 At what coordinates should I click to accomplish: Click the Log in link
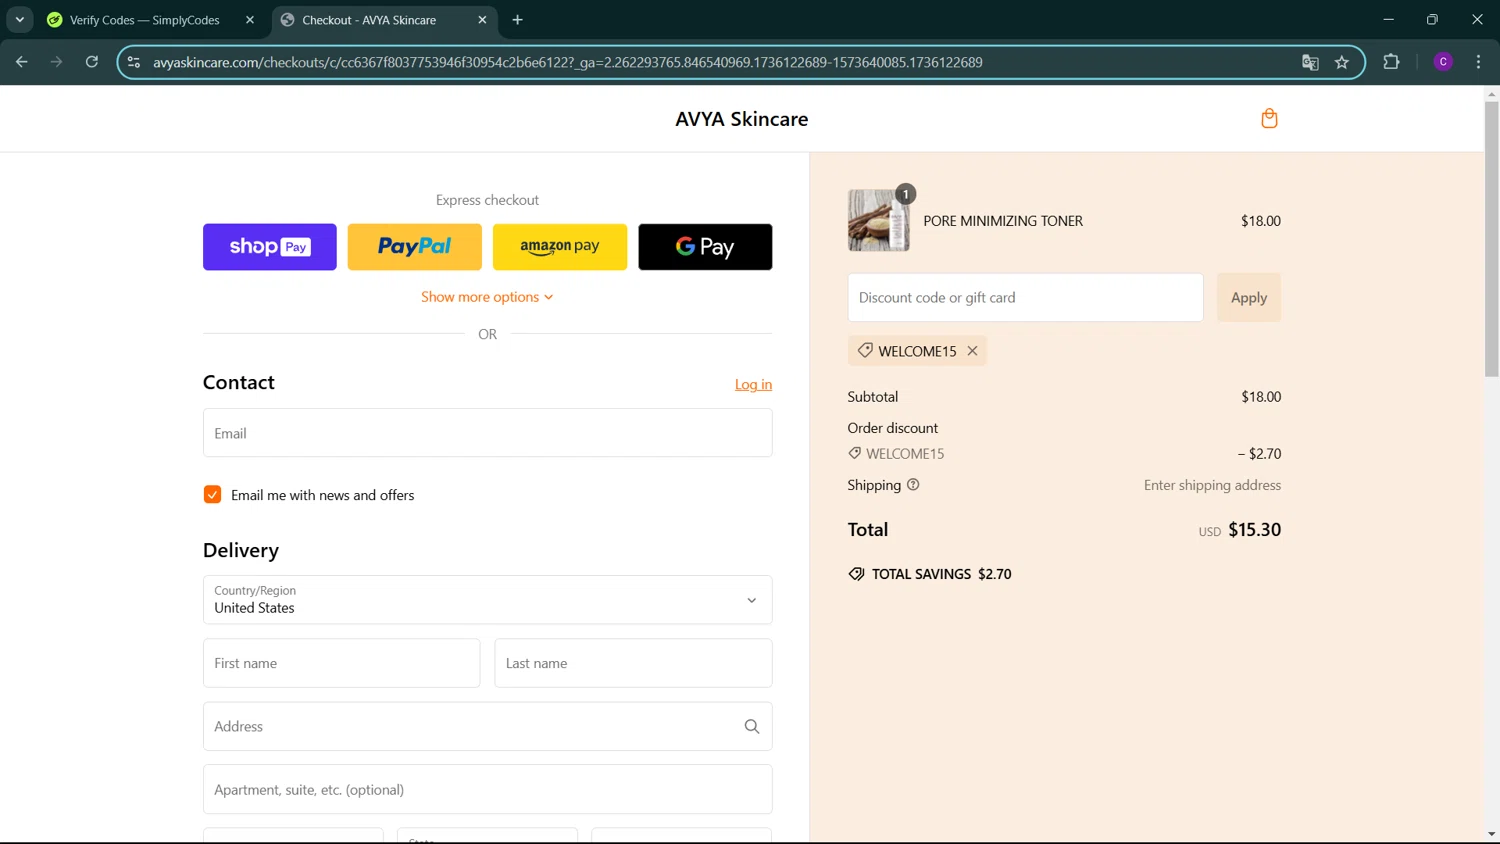pos(753,384)
